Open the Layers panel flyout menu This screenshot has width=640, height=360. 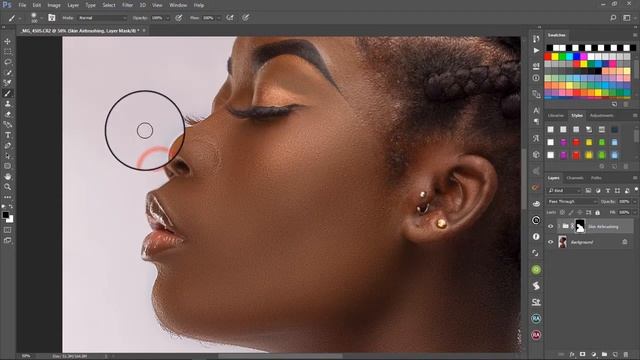[635, 178]
